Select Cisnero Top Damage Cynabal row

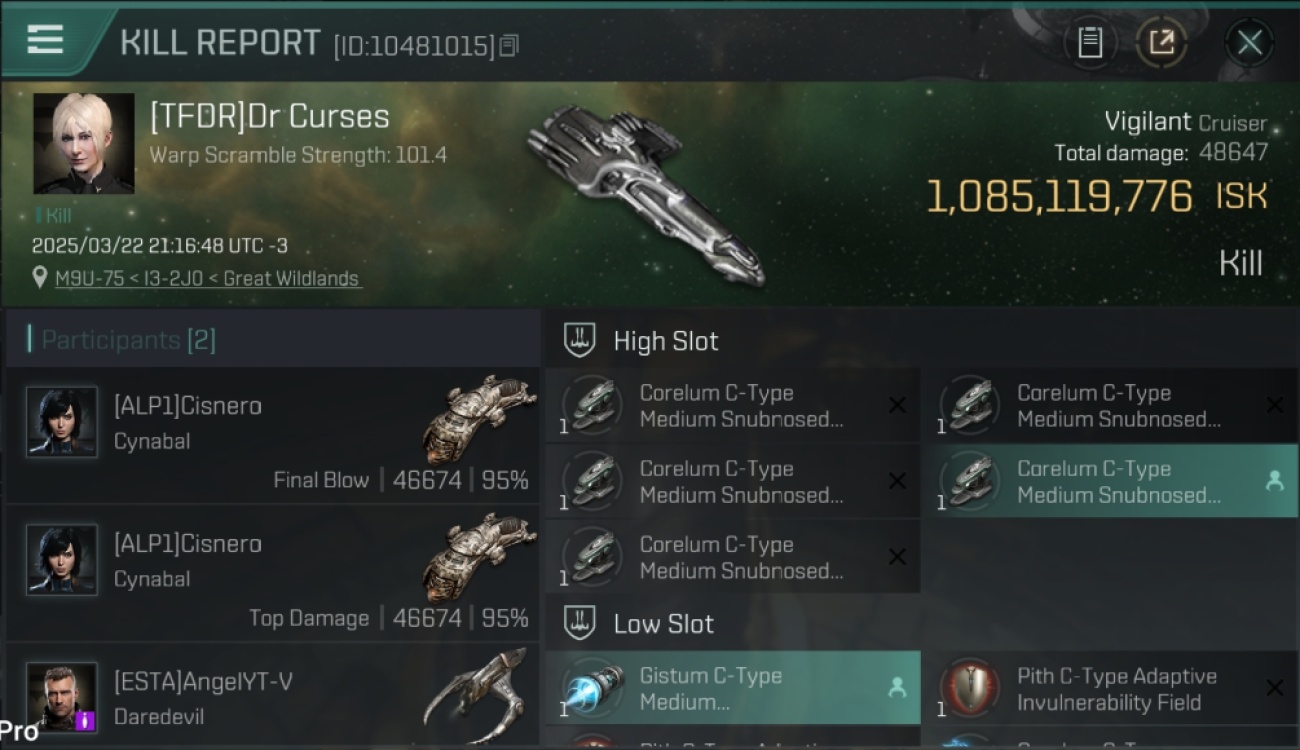[272, 573]
